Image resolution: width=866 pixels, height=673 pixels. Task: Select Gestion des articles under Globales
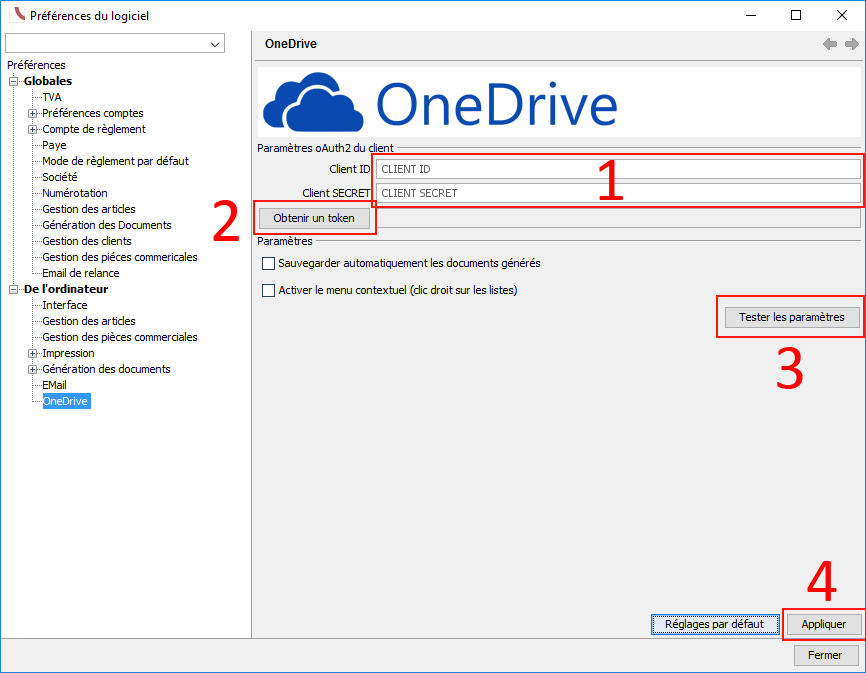coord(89,209)
